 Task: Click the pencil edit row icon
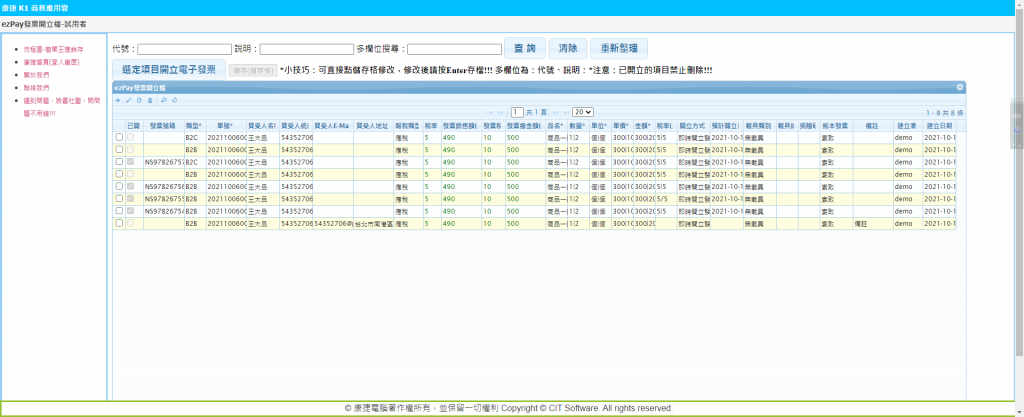128,100
